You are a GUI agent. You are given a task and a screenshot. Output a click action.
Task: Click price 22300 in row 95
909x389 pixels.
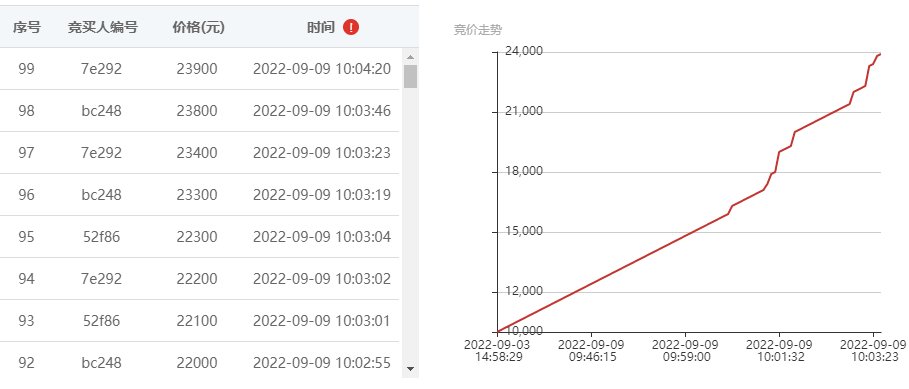[x=197, y=237]
